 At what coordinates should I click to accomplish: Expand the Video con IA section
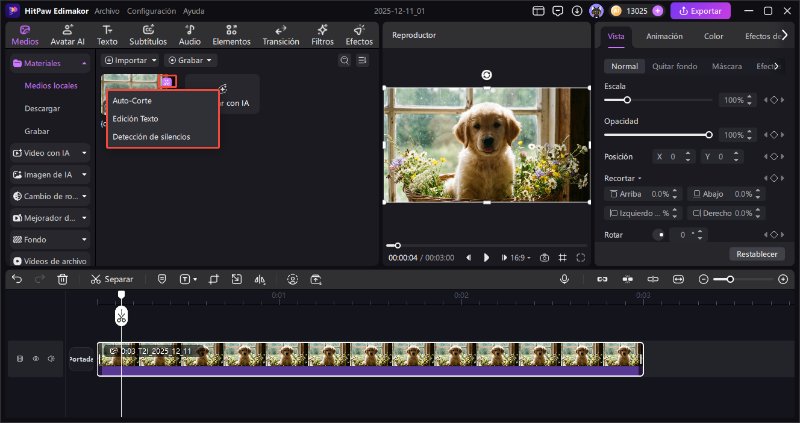point(50,153)
